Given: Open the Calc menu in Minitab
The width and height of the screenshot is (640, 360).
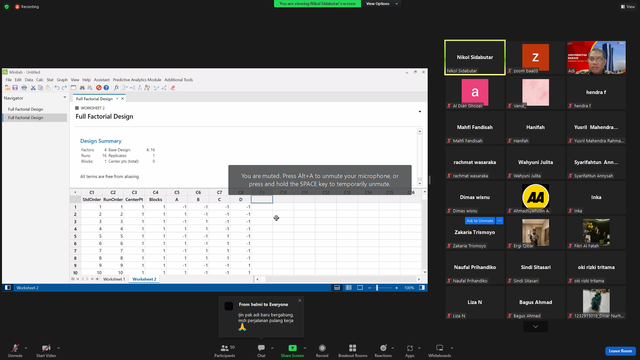Looking at the screenshot, I should (40, 80).
